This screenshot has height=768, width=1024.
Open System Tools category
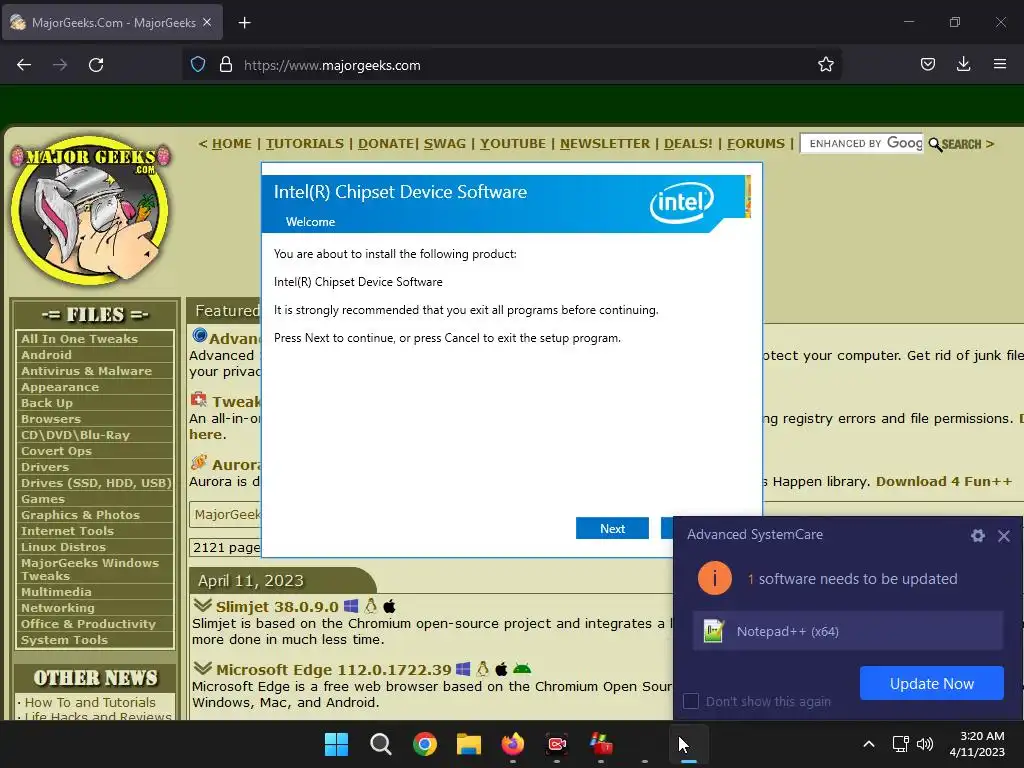tap(64, 640)
